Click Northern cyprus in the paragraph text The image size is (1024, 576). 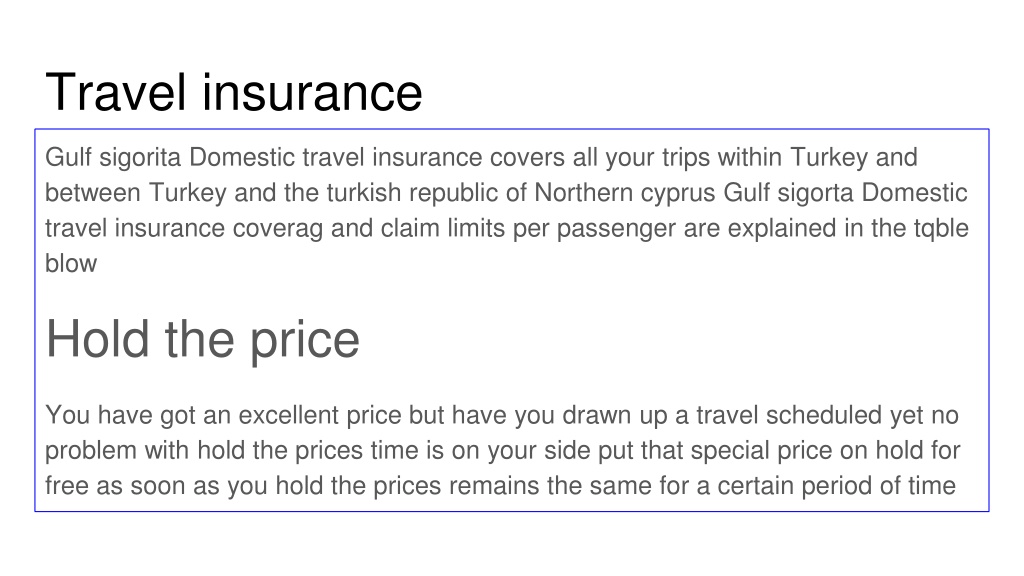(625, 193)
